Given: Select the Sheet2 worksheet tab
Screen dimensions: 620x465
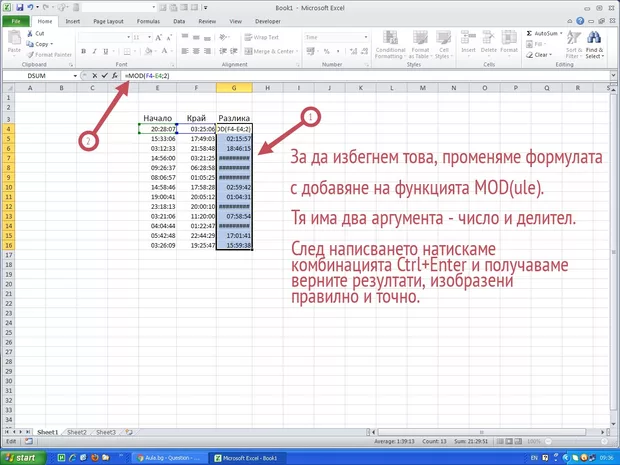Looking at the screenshot, I should [77, 432].
